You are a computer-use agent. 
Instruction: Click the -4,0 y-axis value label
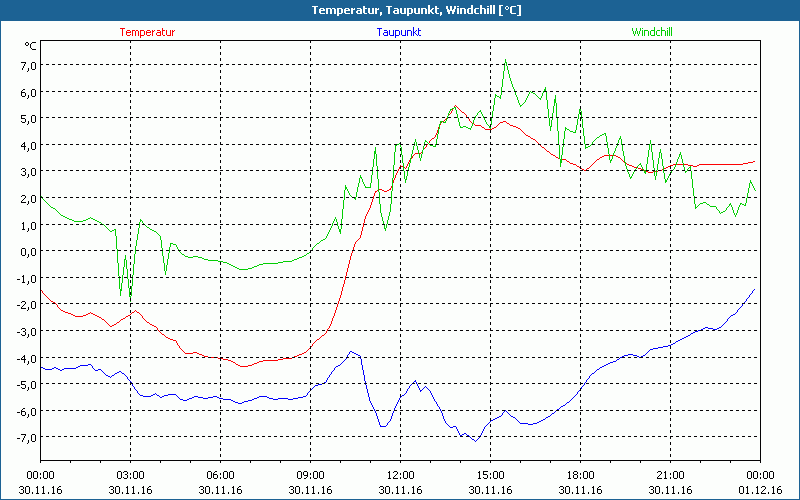click(25, 357)
